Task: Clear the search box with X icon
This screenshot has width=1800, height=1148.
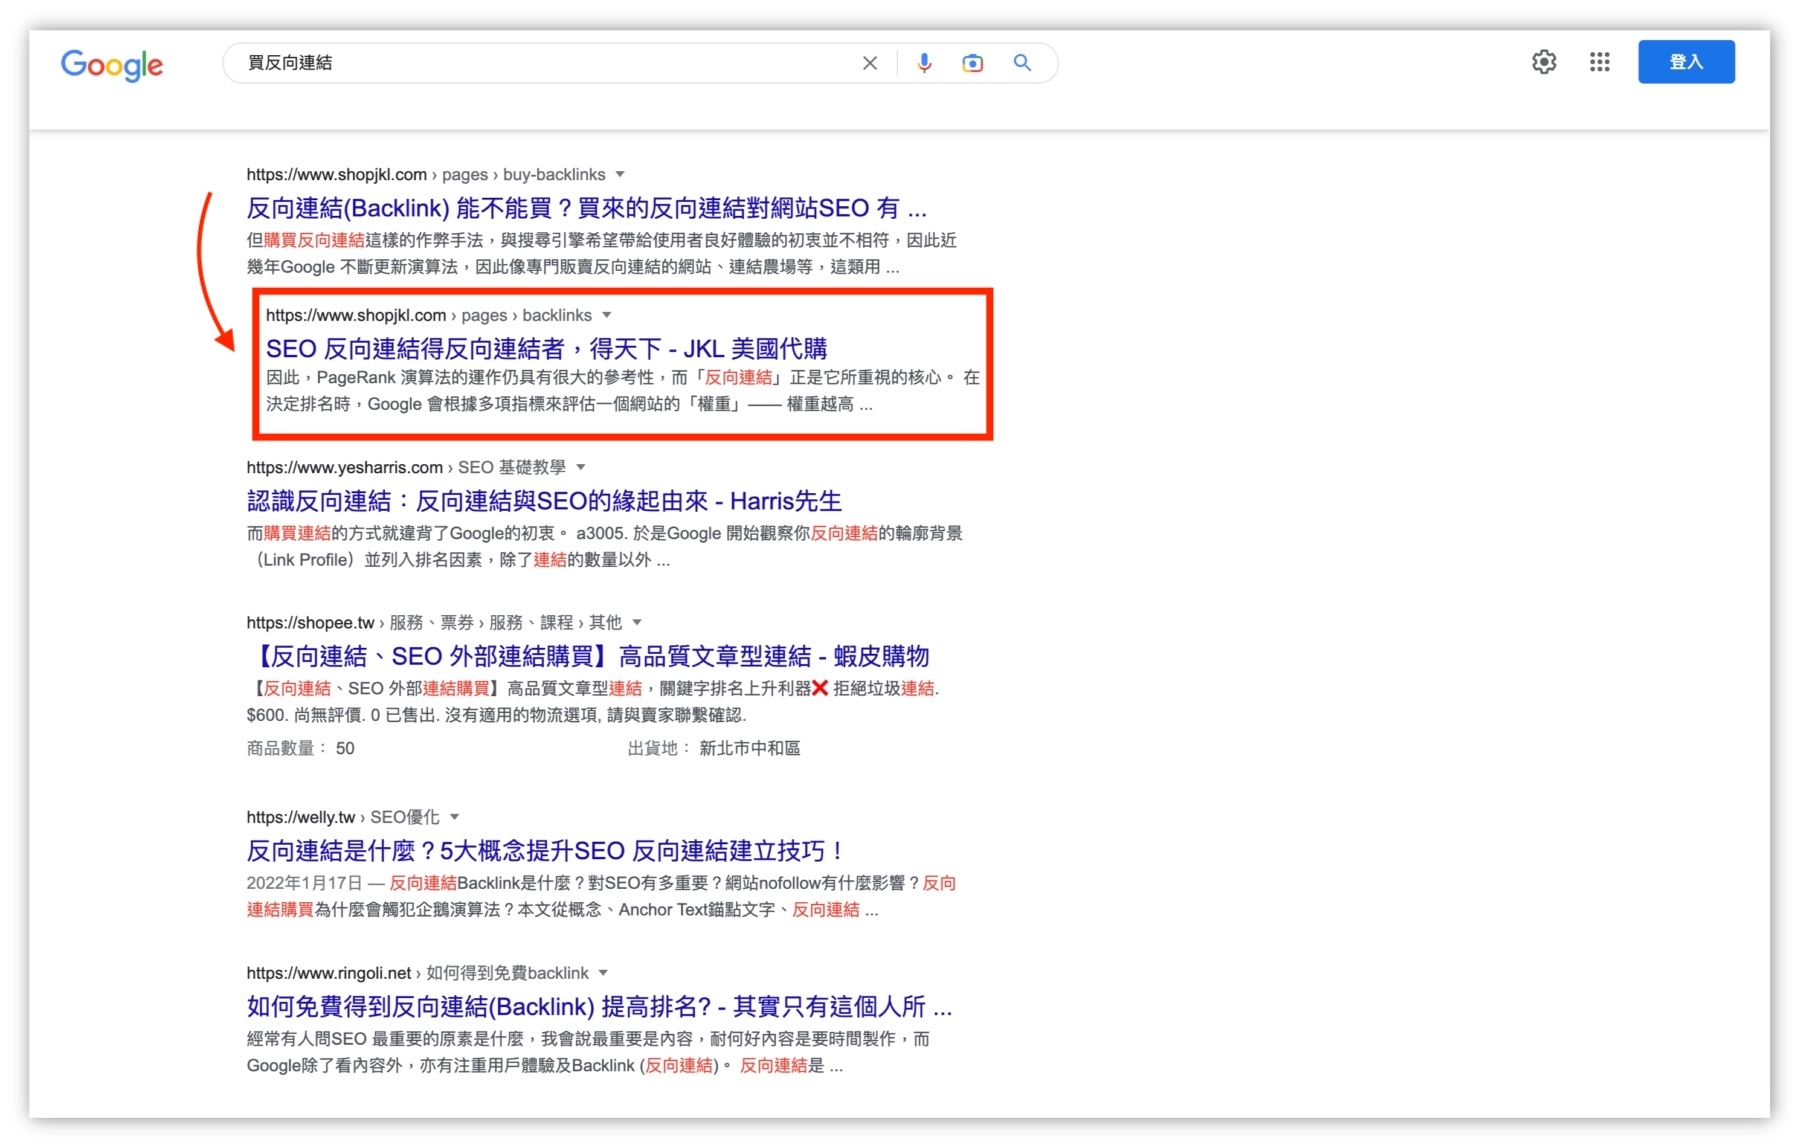Action: 869,63
